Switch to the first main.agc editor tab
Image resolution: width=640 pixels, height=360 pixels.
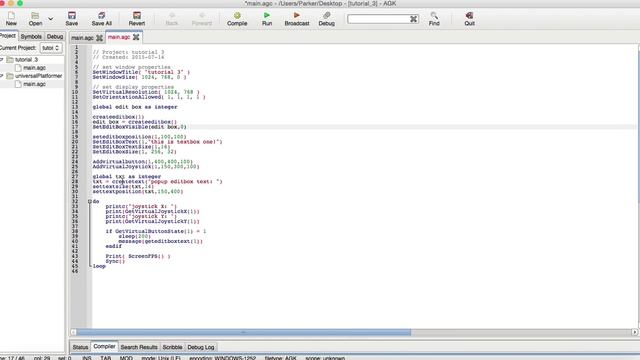82,38
